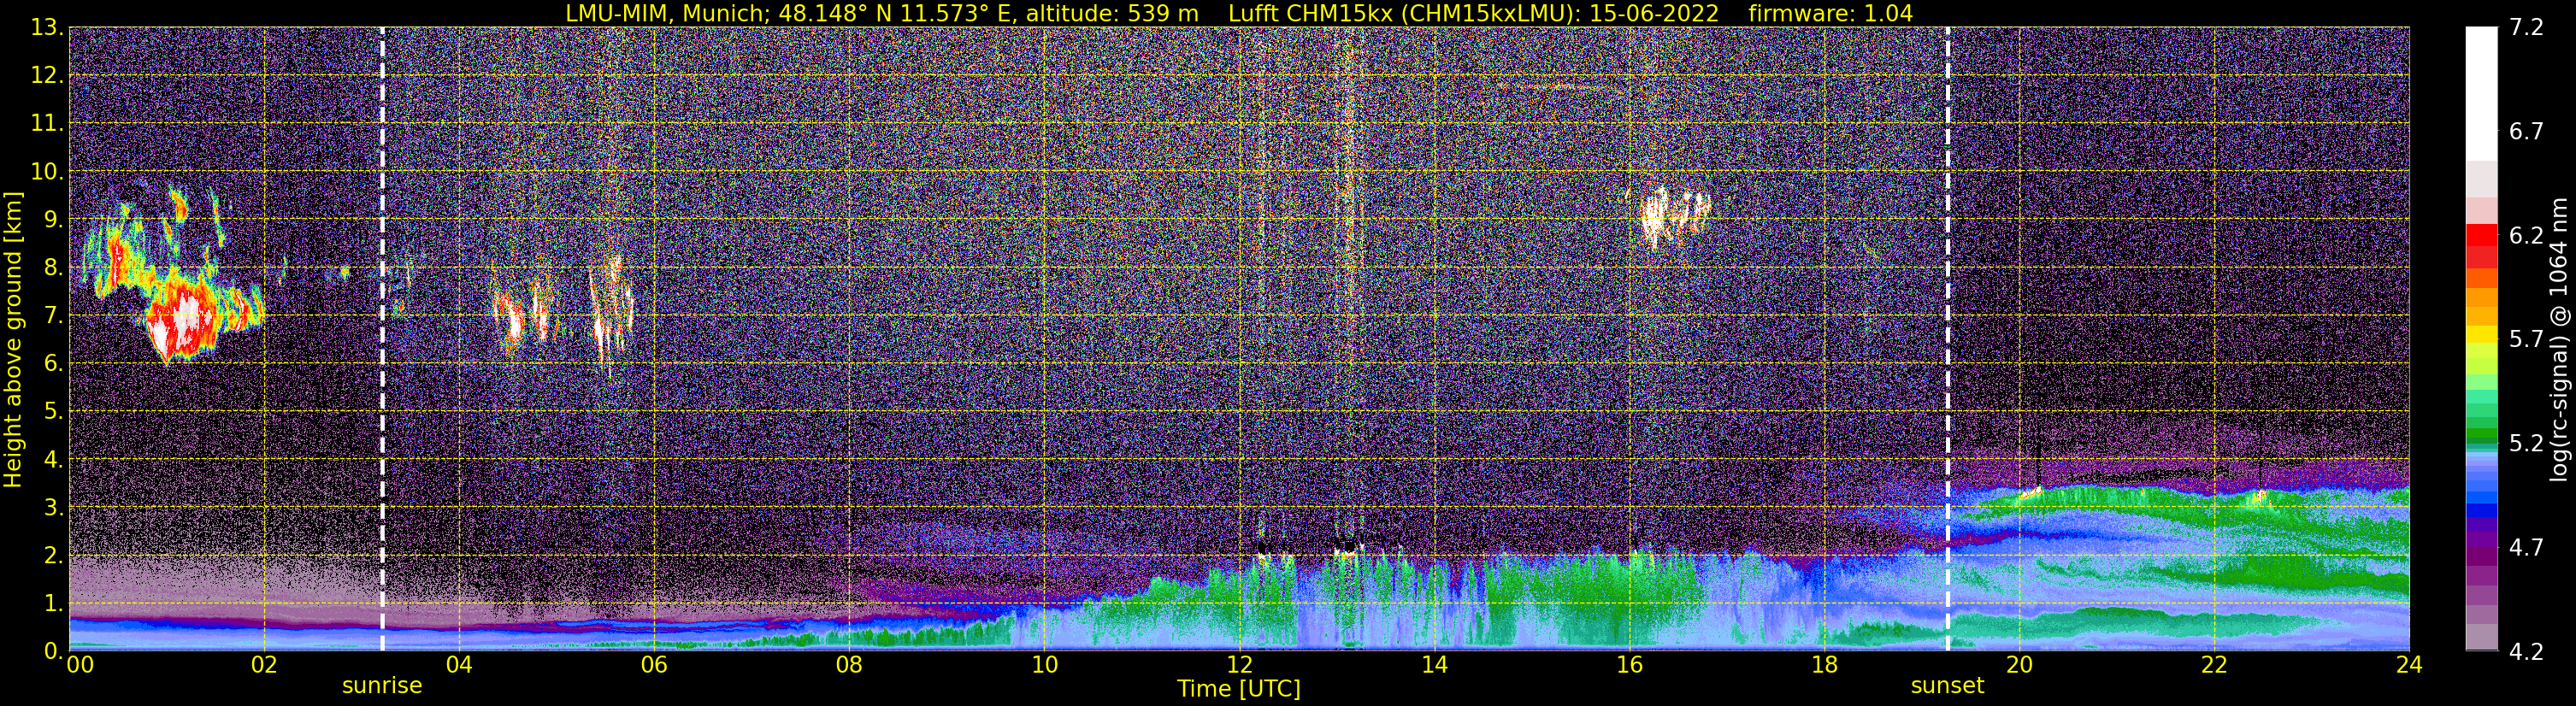
Task: Click the dashed white sunrise marker line
Action: click(x=382, y=339)
